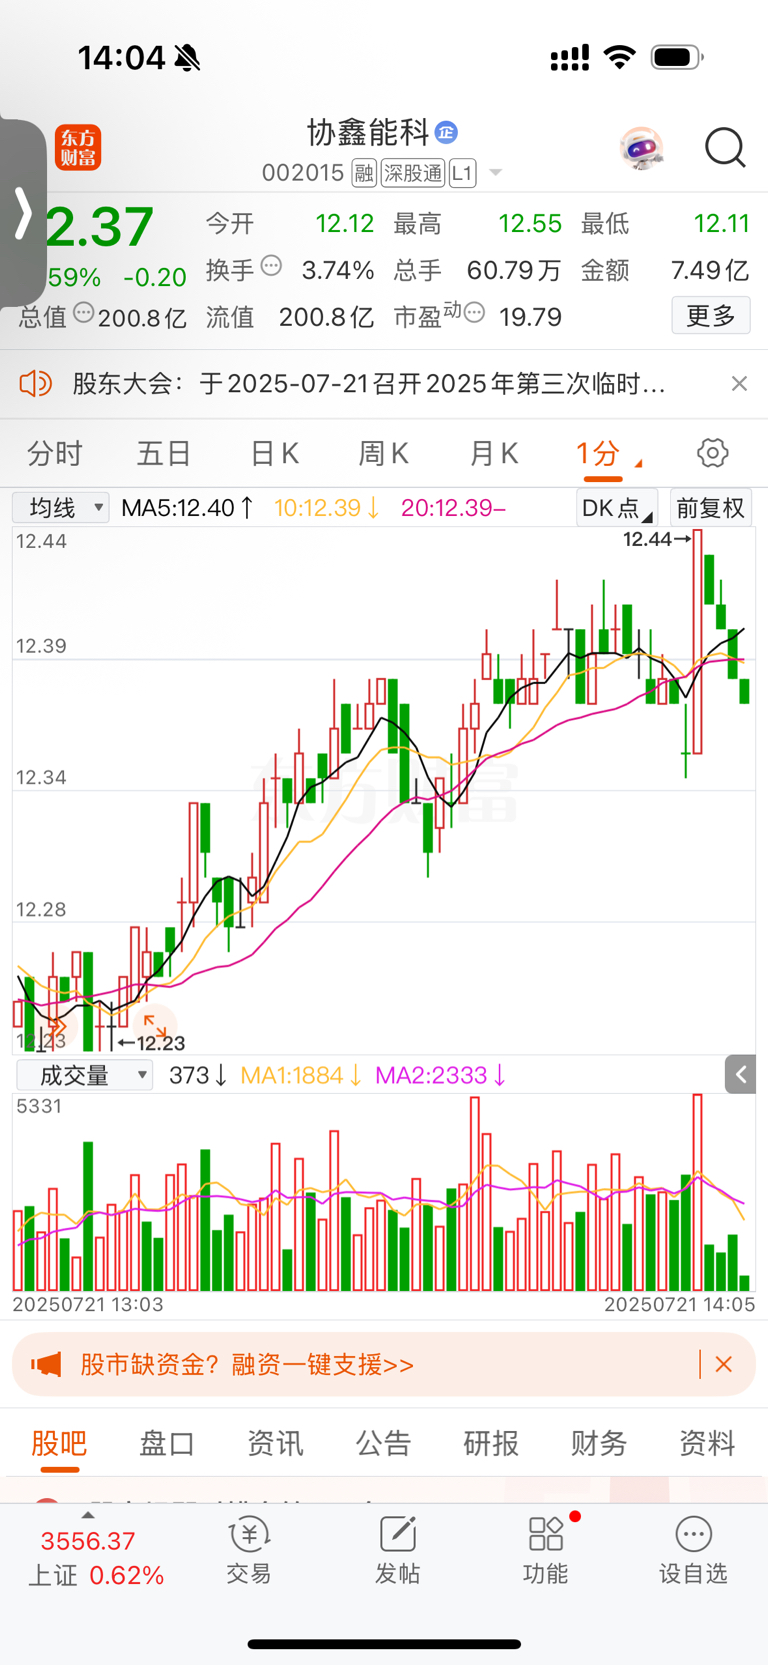Tap the 12.23 low price marker
The height and width of the screenshot is (1665, 769).
(152, 1043)
